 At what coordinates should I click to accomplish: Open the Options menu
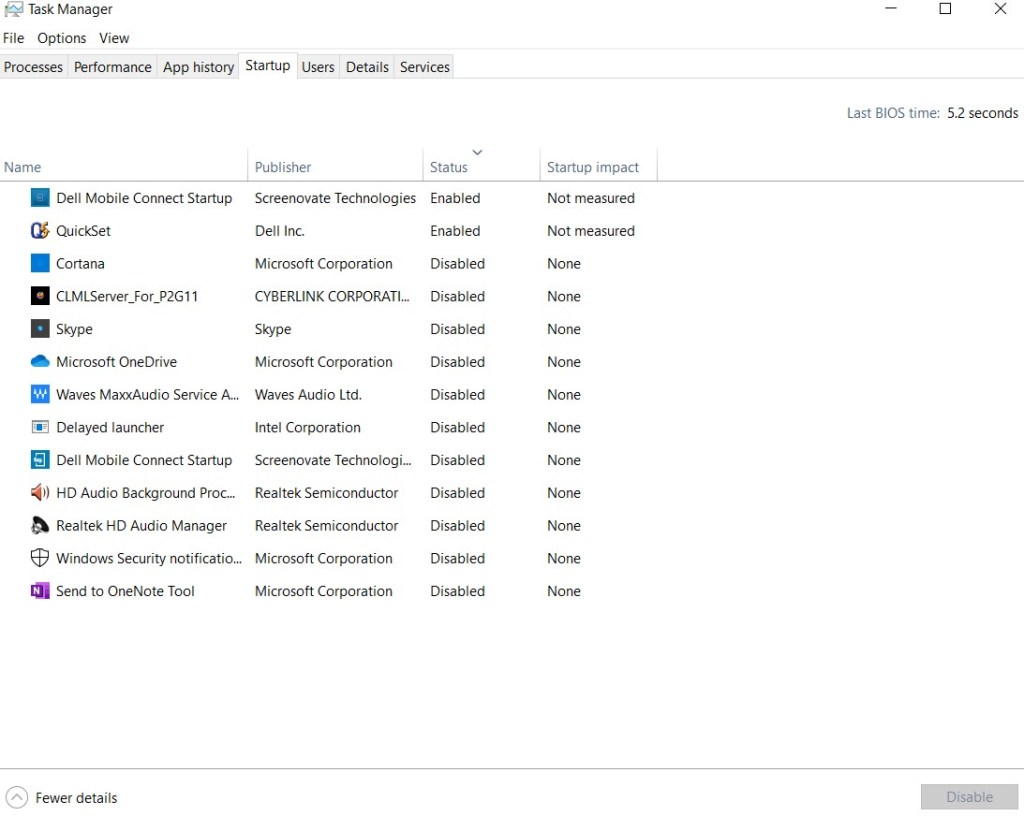coord(62,38)
